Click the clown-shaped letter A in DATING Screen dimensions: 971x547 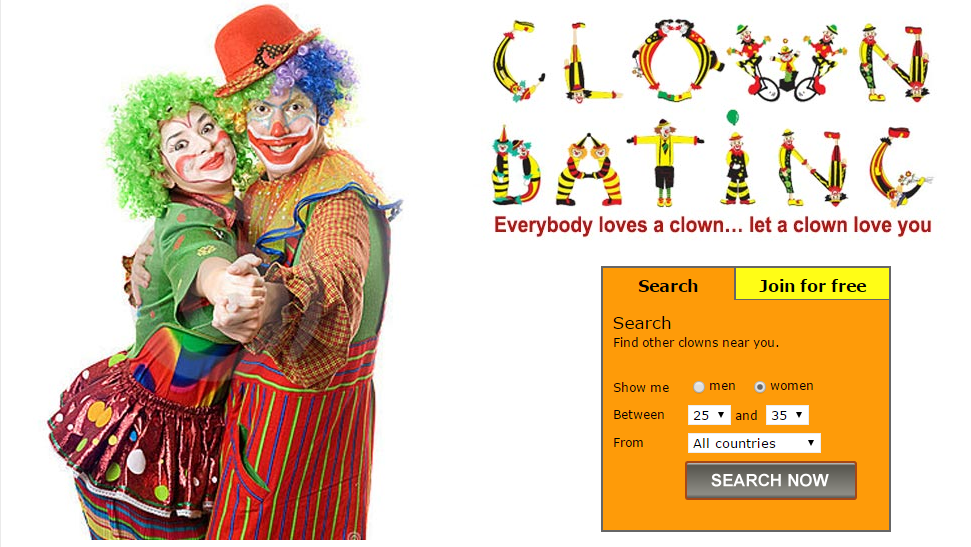click(x=589, y=168)
